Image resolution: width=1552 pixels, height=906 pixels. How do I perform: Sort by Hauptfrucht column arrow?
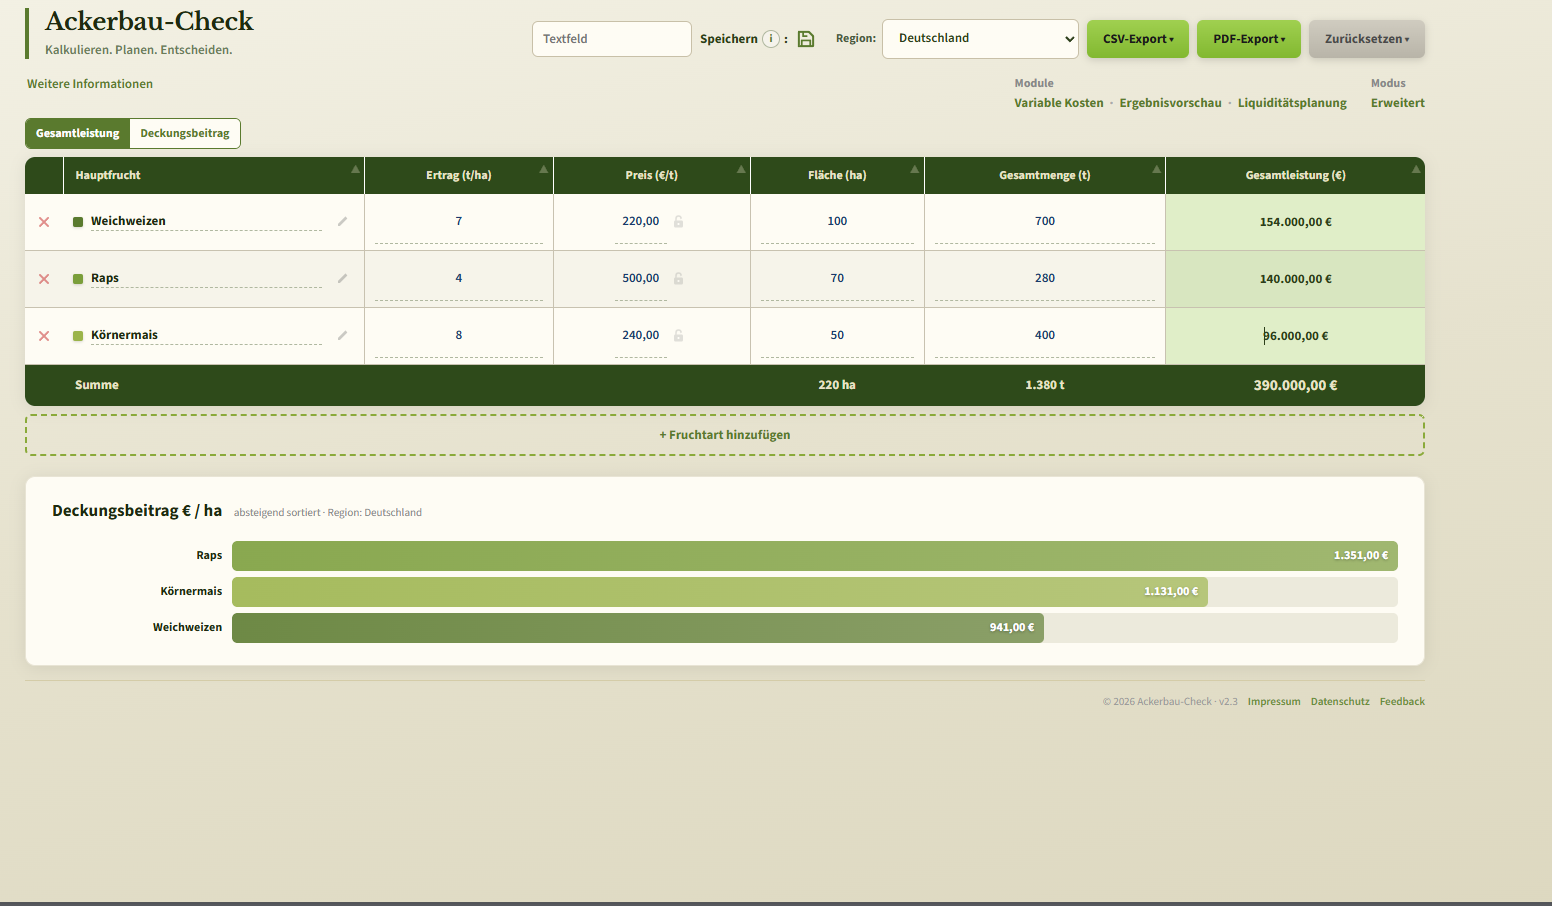[355, 169]
